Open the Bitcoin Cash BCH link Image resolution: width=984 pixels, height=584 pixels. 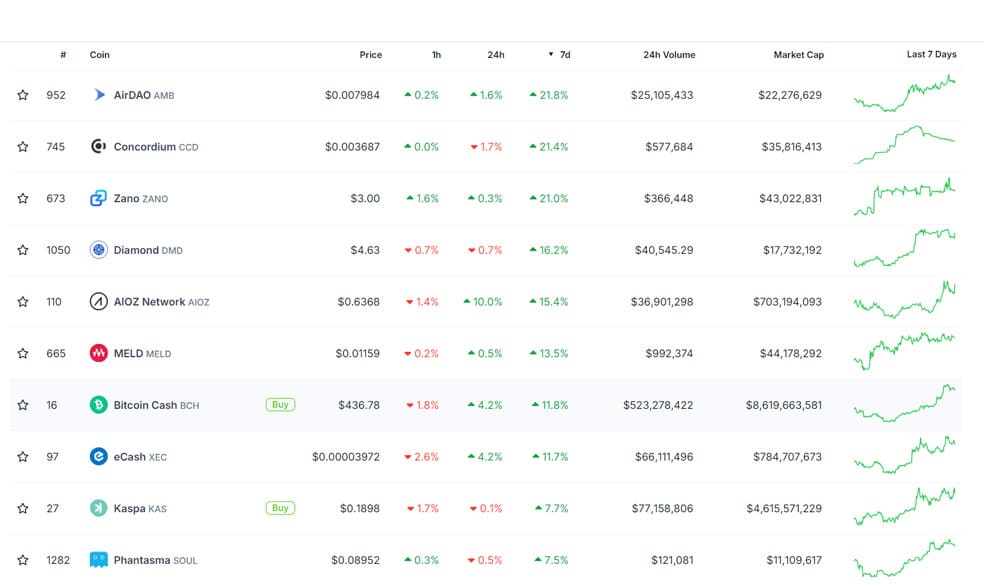point(156,405)
